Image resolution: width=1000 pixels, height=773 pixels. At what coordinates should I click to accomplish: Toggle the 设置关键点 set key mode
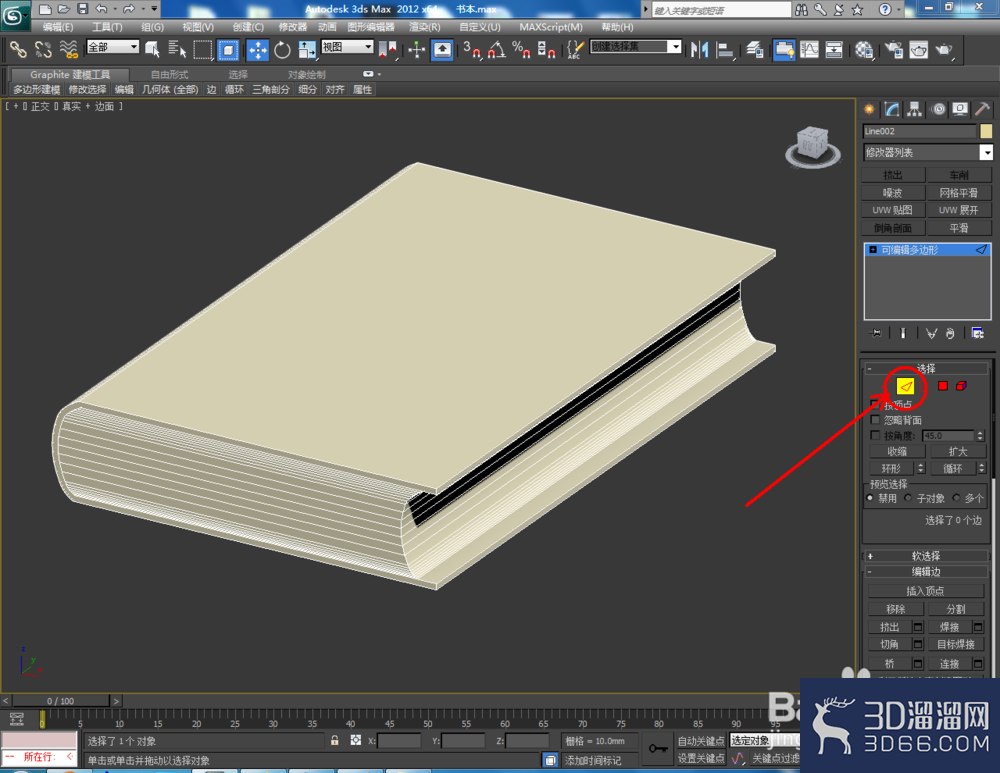pyautogui.click(x=700, y=758)
